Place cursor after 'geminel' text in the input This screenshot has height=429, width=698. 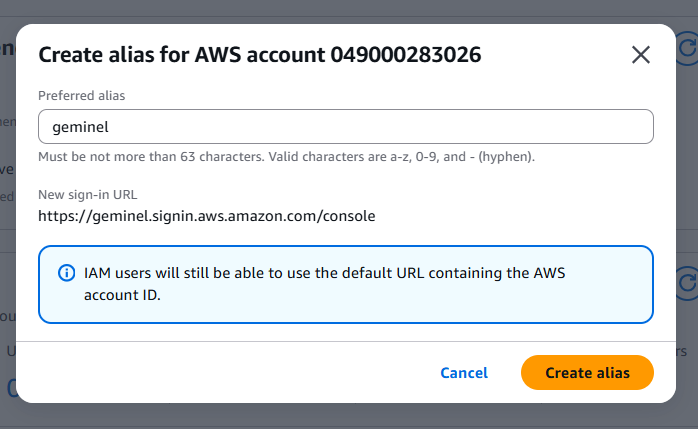tap(110, 127)
